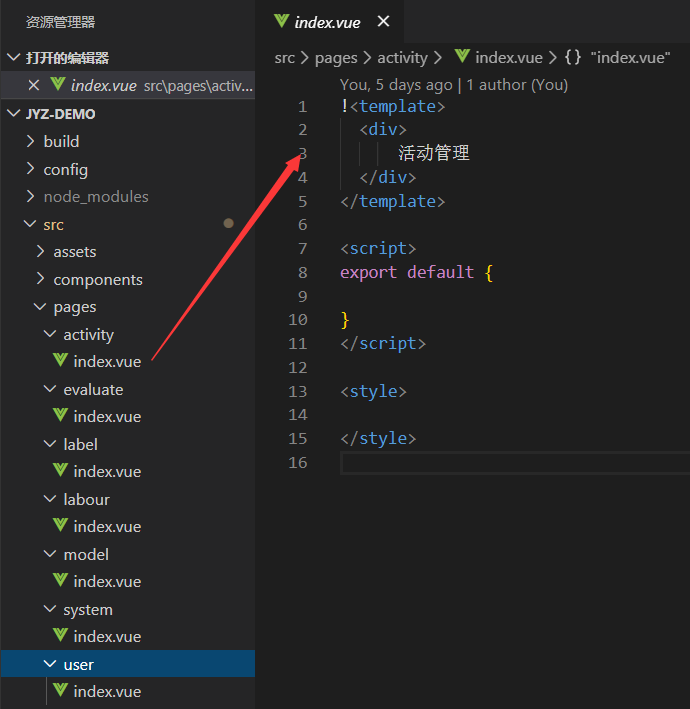Screen dimensions: 690x709
Task: Expand the config folder
Action: pos(30,169)
